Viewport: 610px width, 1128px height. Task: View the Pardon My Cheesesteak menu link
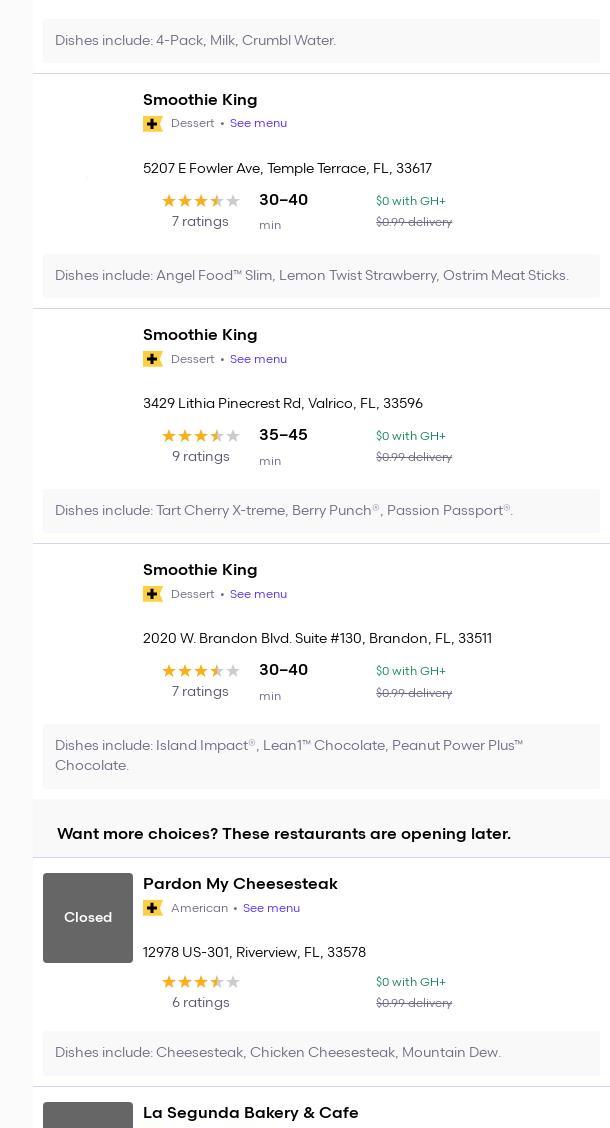pos(271,908)
